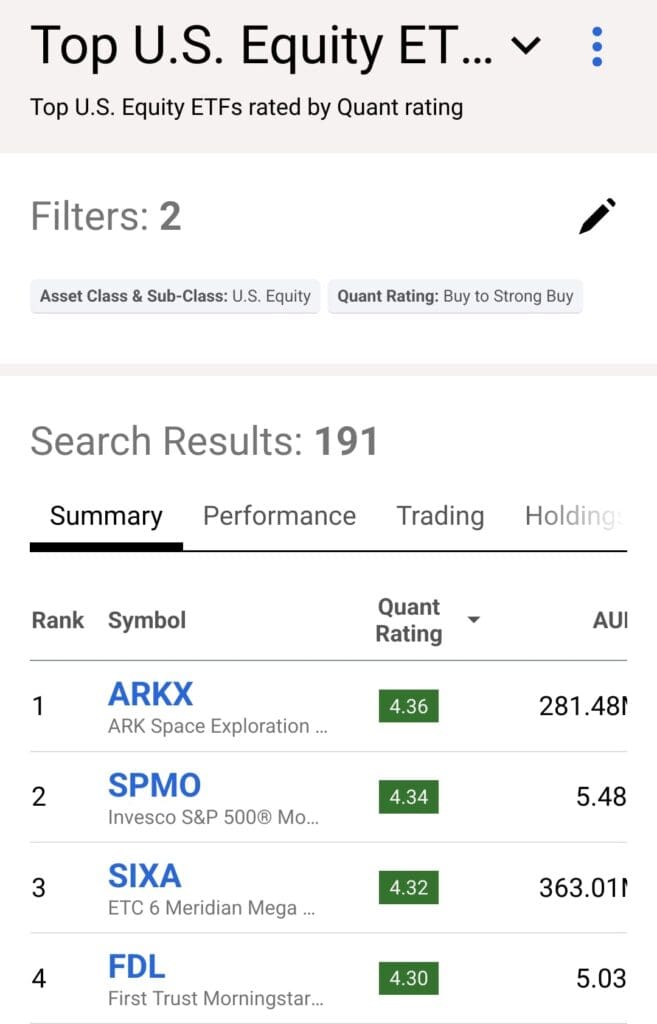Click the Symbol column header
Viewport: 657px width, 1024px height.
(146, 619)
